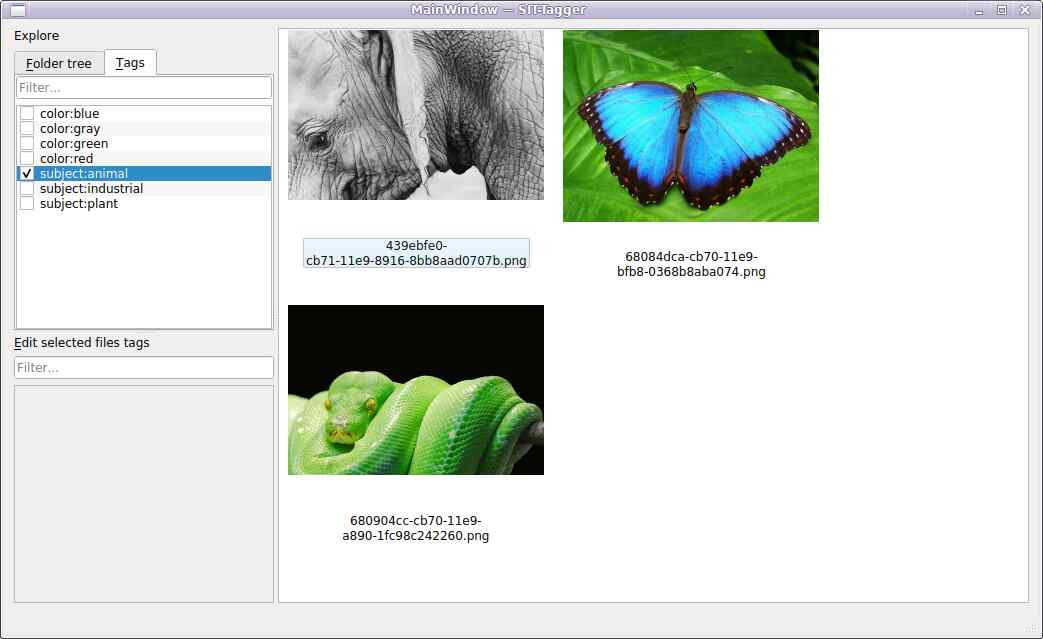
Task: Click the Filter field under Edit selected files tags
Action: [143, 367]
